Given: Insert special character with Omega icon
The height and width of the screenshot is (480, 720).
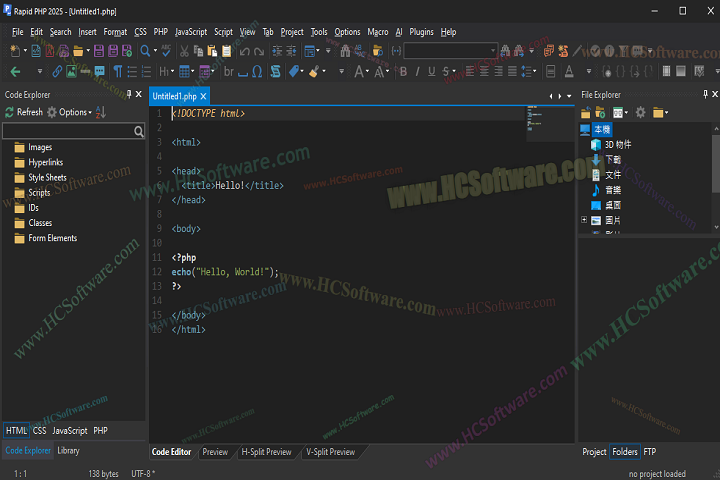Looking at the screenshot, I should (257, 71).
